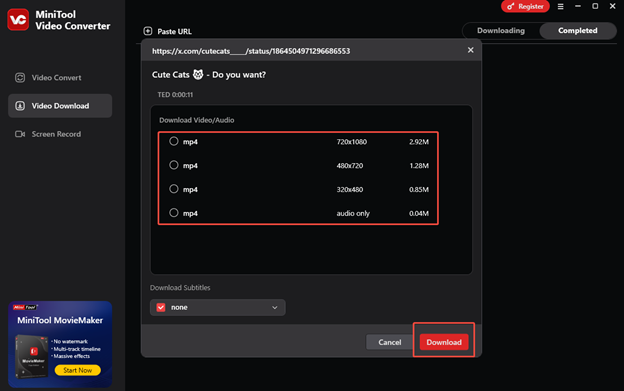
Task: Click the audio only text
Action: [x=353, y=214]
